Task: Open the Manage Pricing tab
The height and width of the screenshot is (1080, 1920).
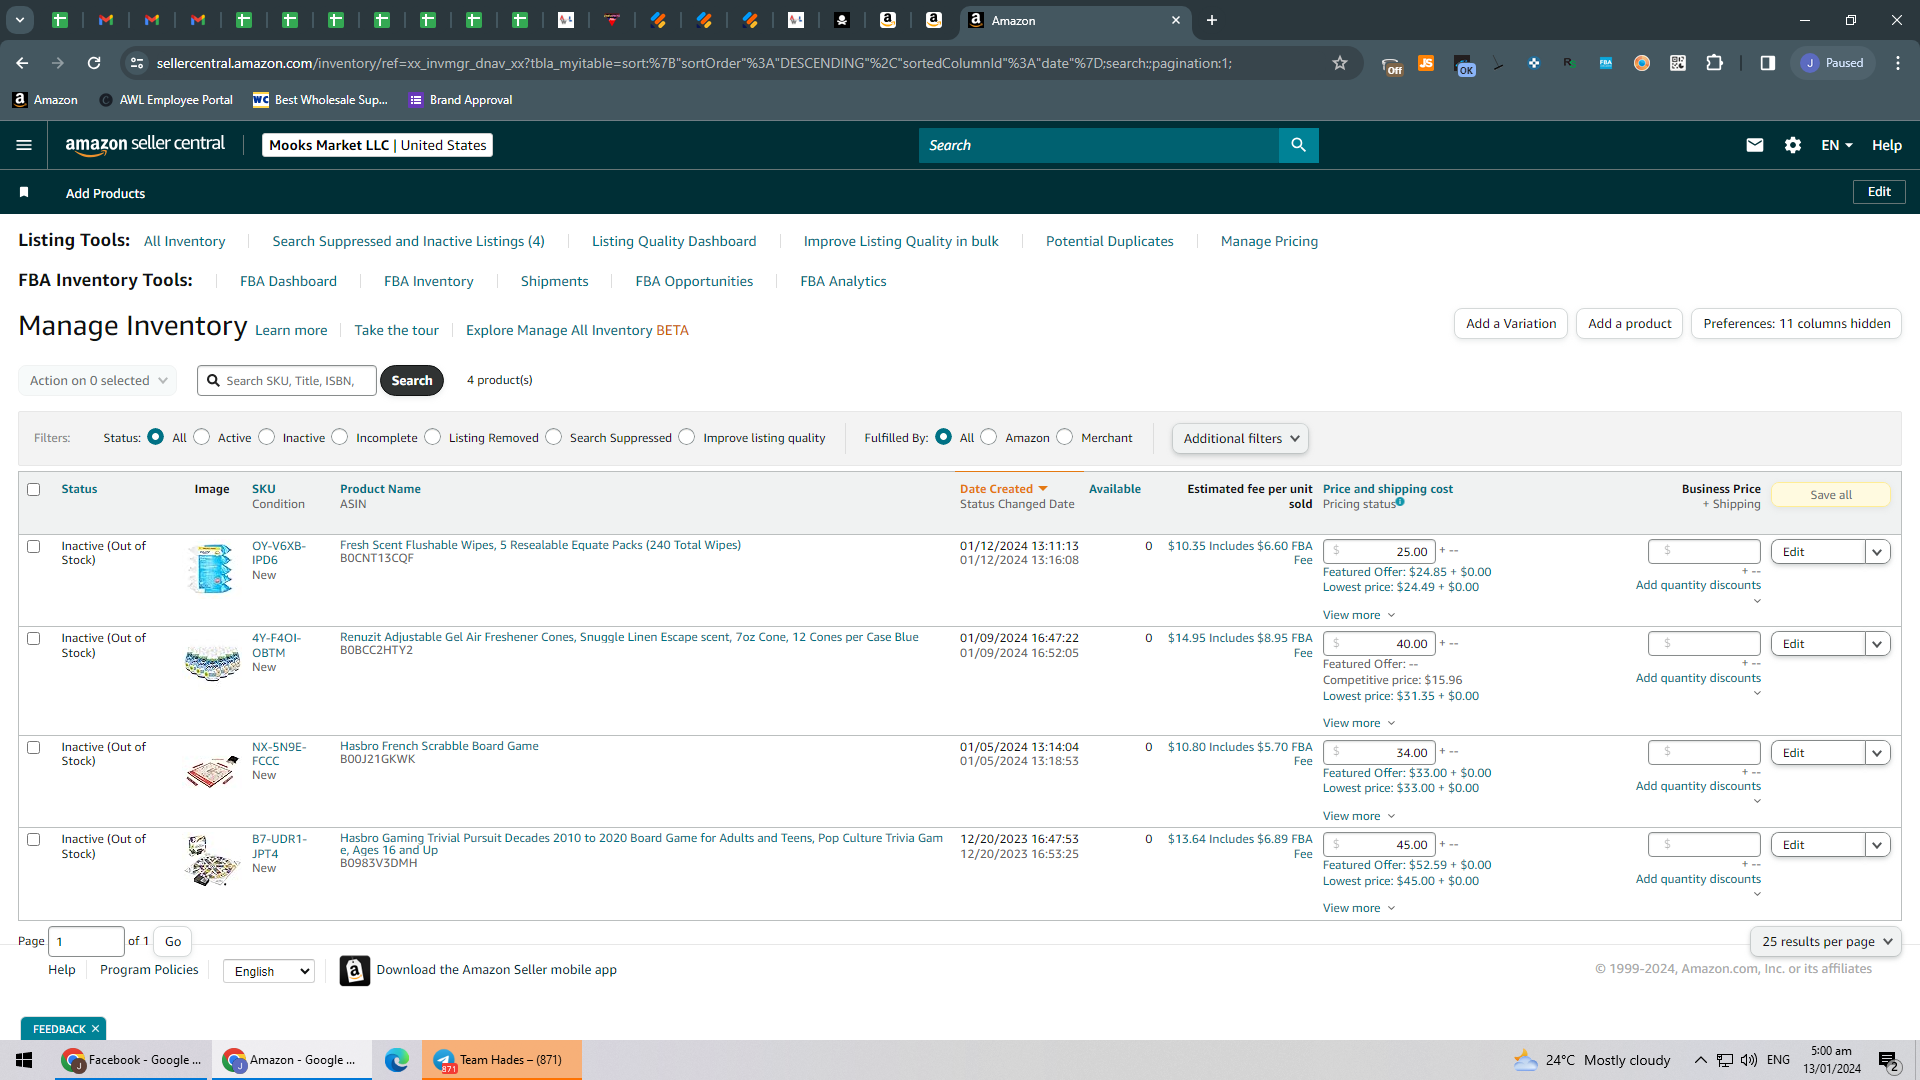Action: [x=1269, y=241]
